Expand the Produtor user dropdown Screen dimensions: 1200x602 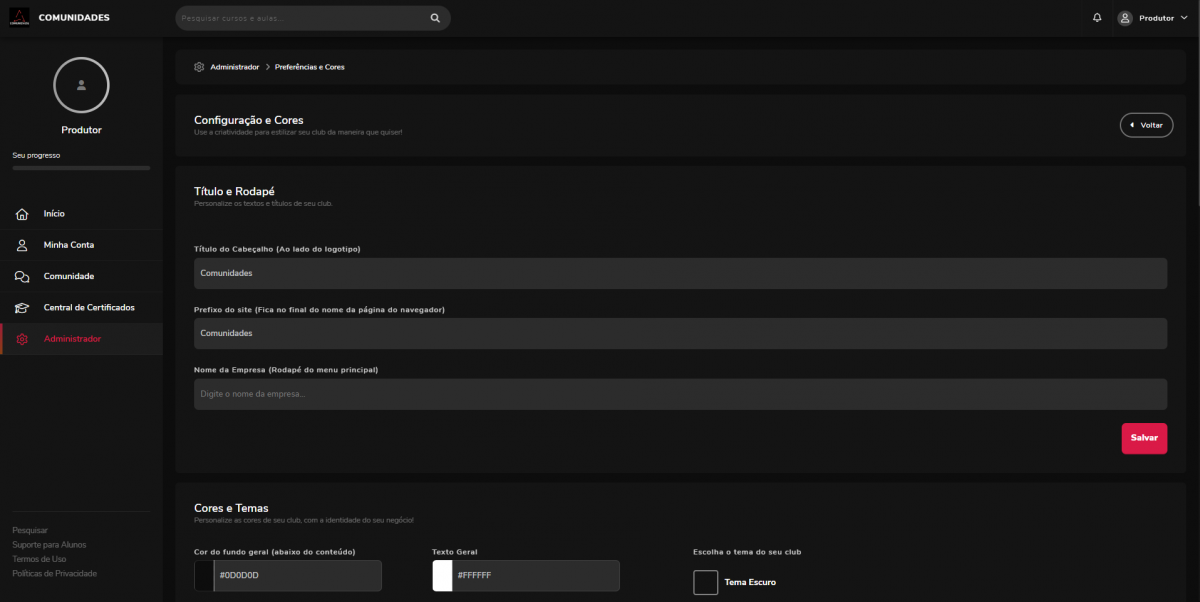(x=1153, y=18)
